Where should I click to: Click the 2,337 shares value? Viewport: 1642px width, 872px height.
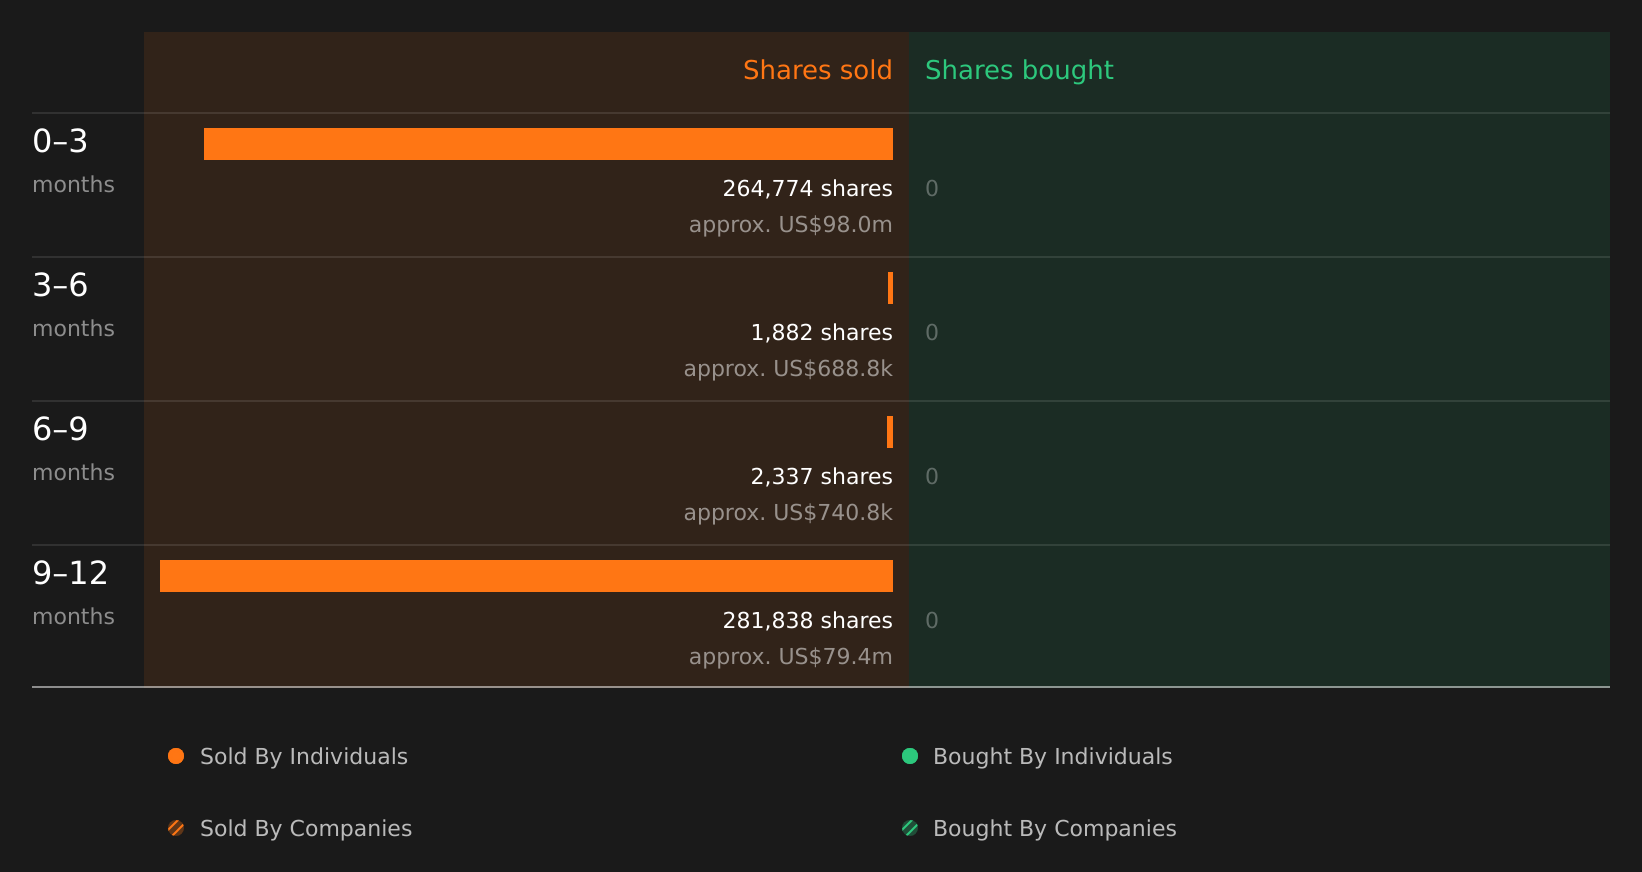[821, 477]
